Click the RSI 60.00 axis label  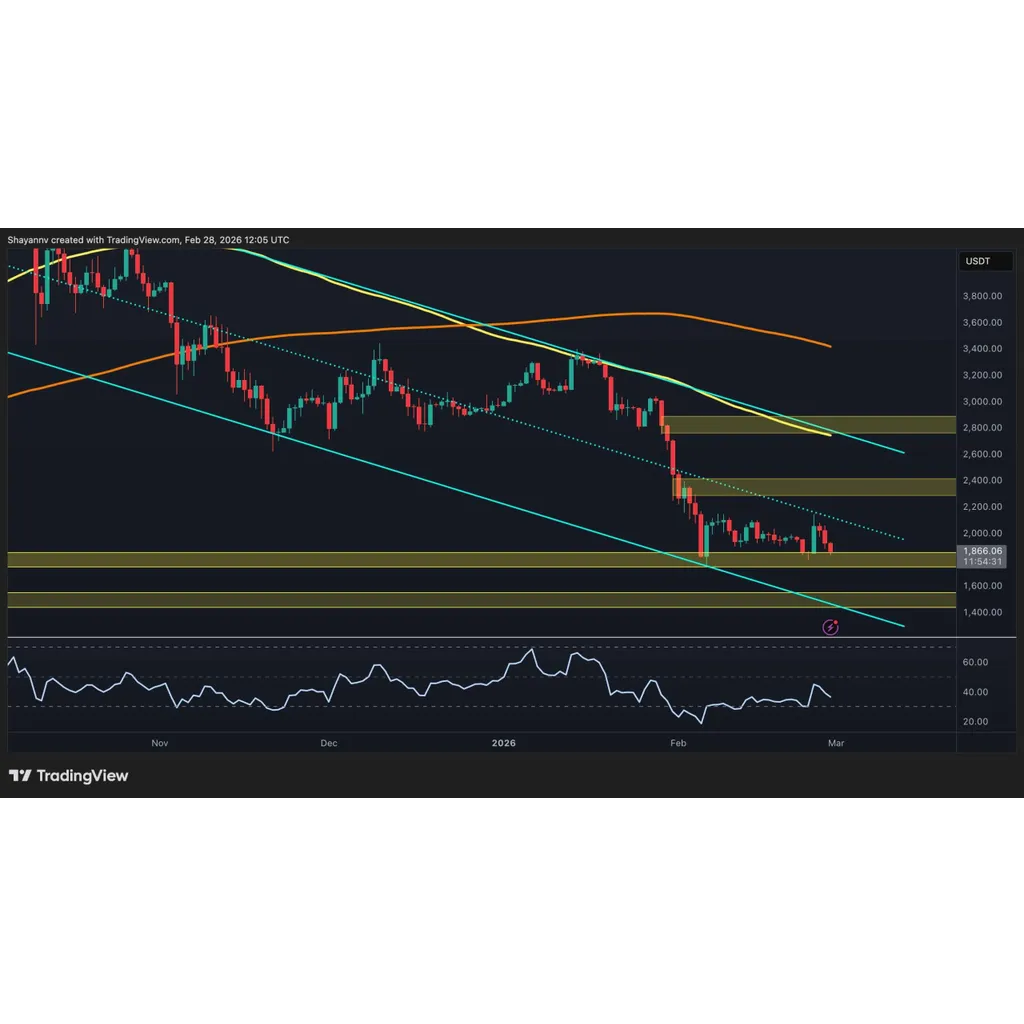point(975,662)
